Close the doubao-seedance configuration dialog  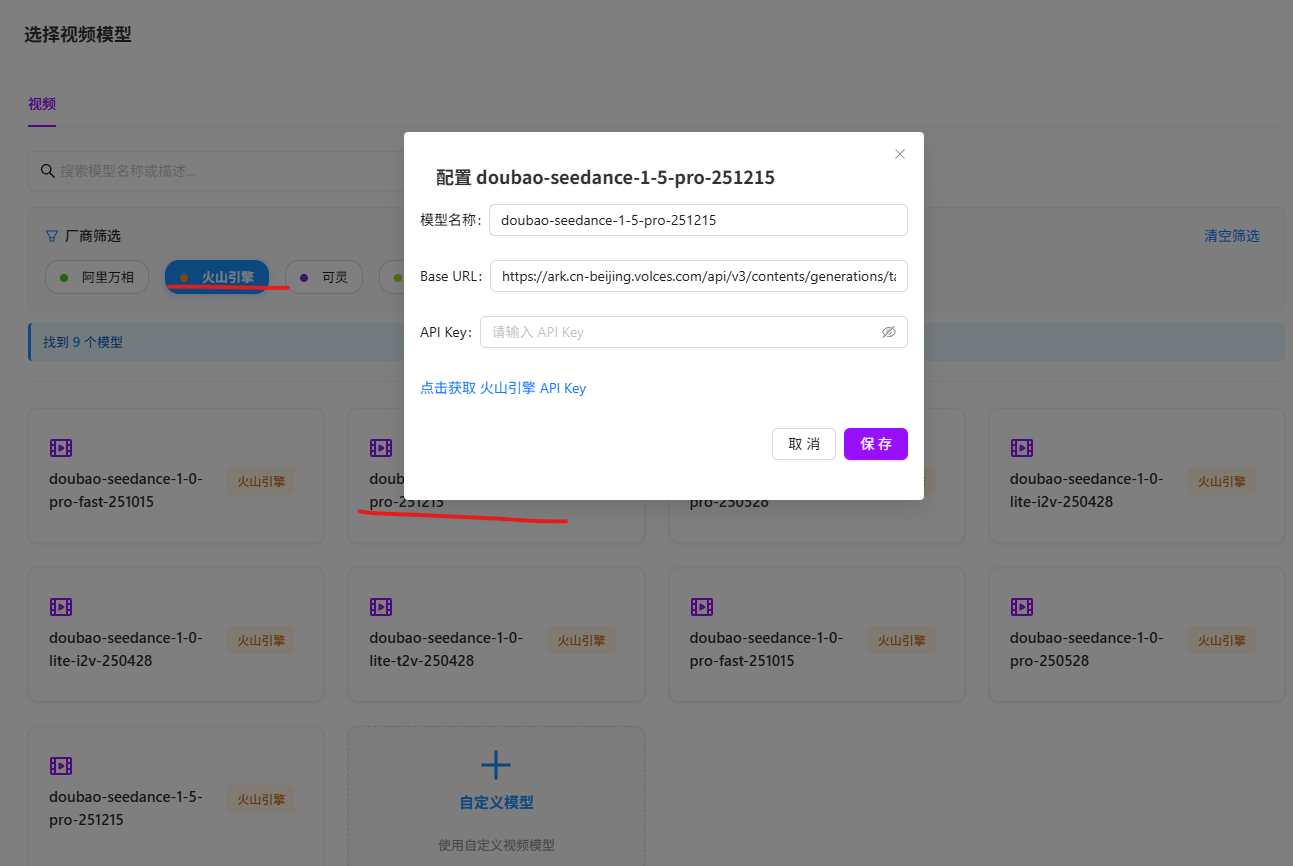pos(899,154)
